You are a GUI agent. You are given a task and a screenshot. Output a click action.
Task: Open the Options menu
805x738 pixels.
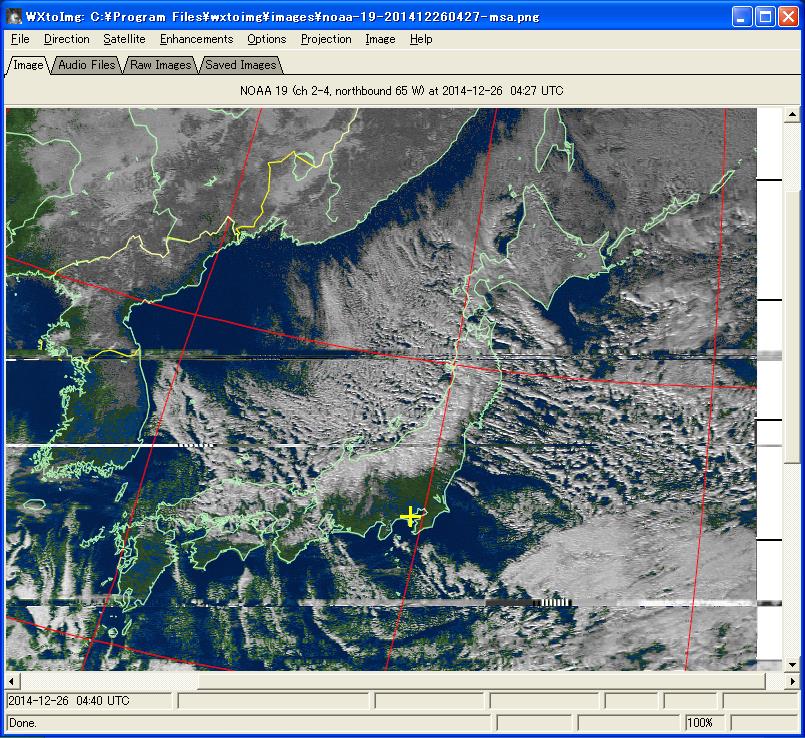point(266,39)
